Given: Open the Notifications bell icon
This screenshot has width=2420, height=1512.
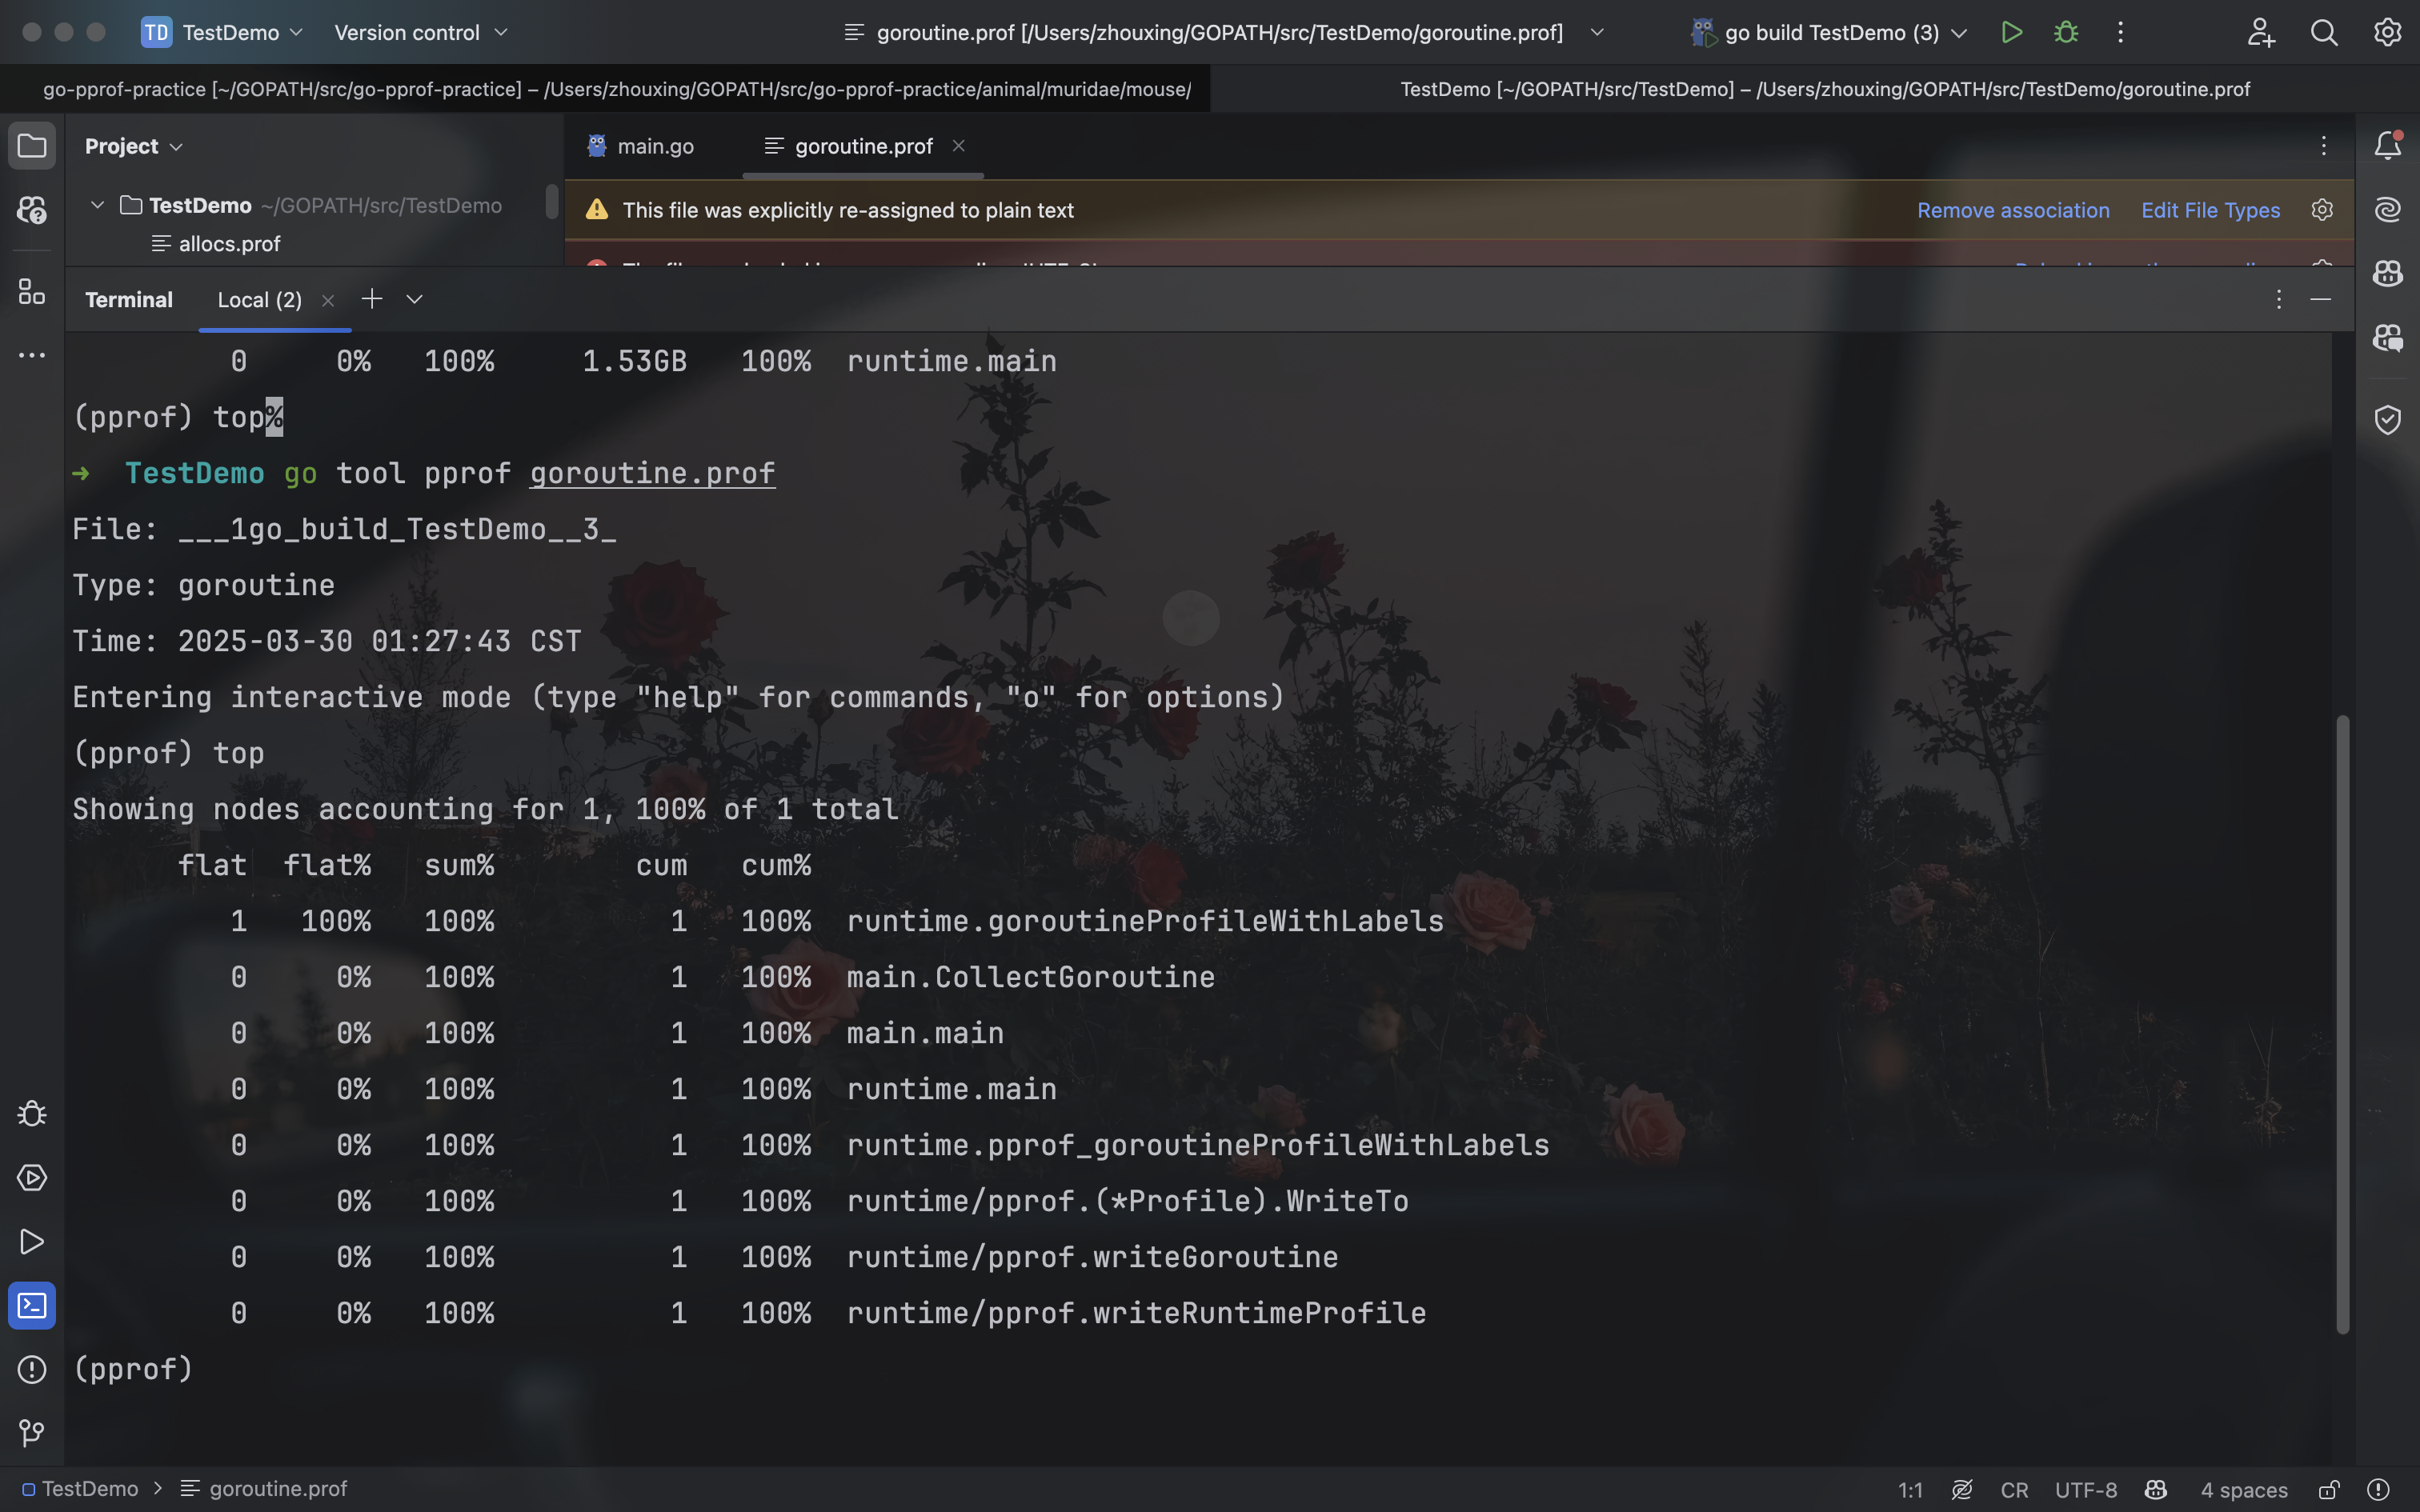Looking at the screenshot, I should 2388,146.
